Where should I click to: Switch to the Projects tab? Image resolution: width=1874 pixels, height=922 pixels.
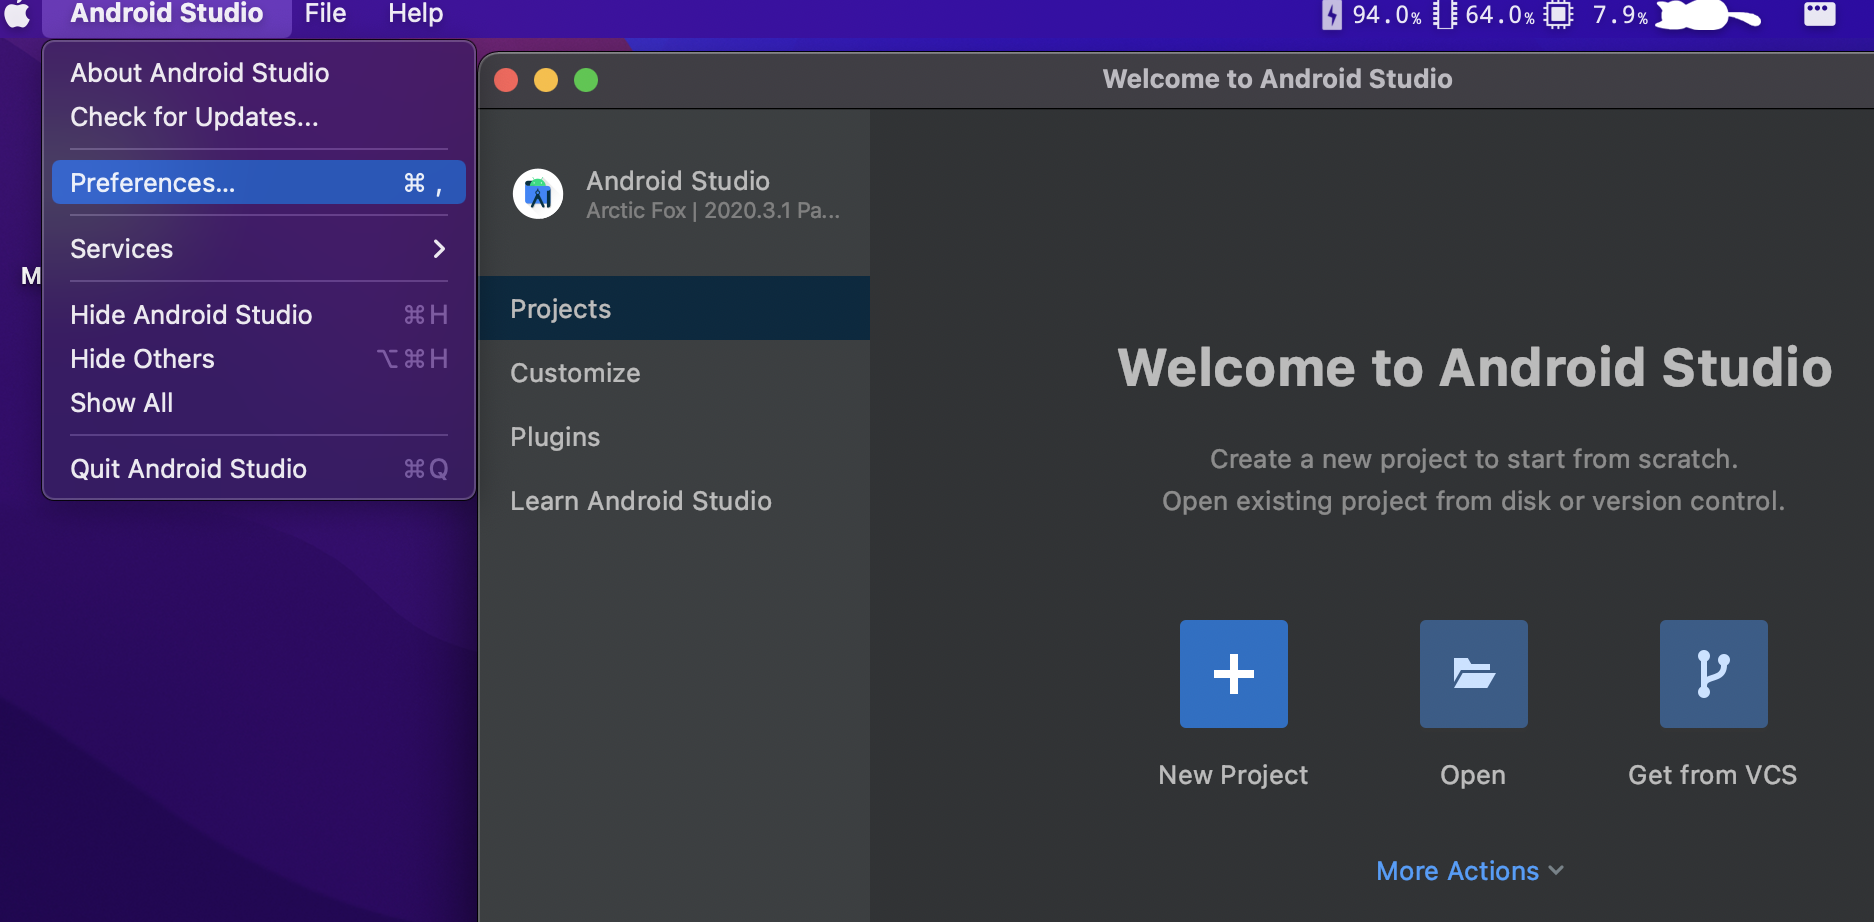674,309
